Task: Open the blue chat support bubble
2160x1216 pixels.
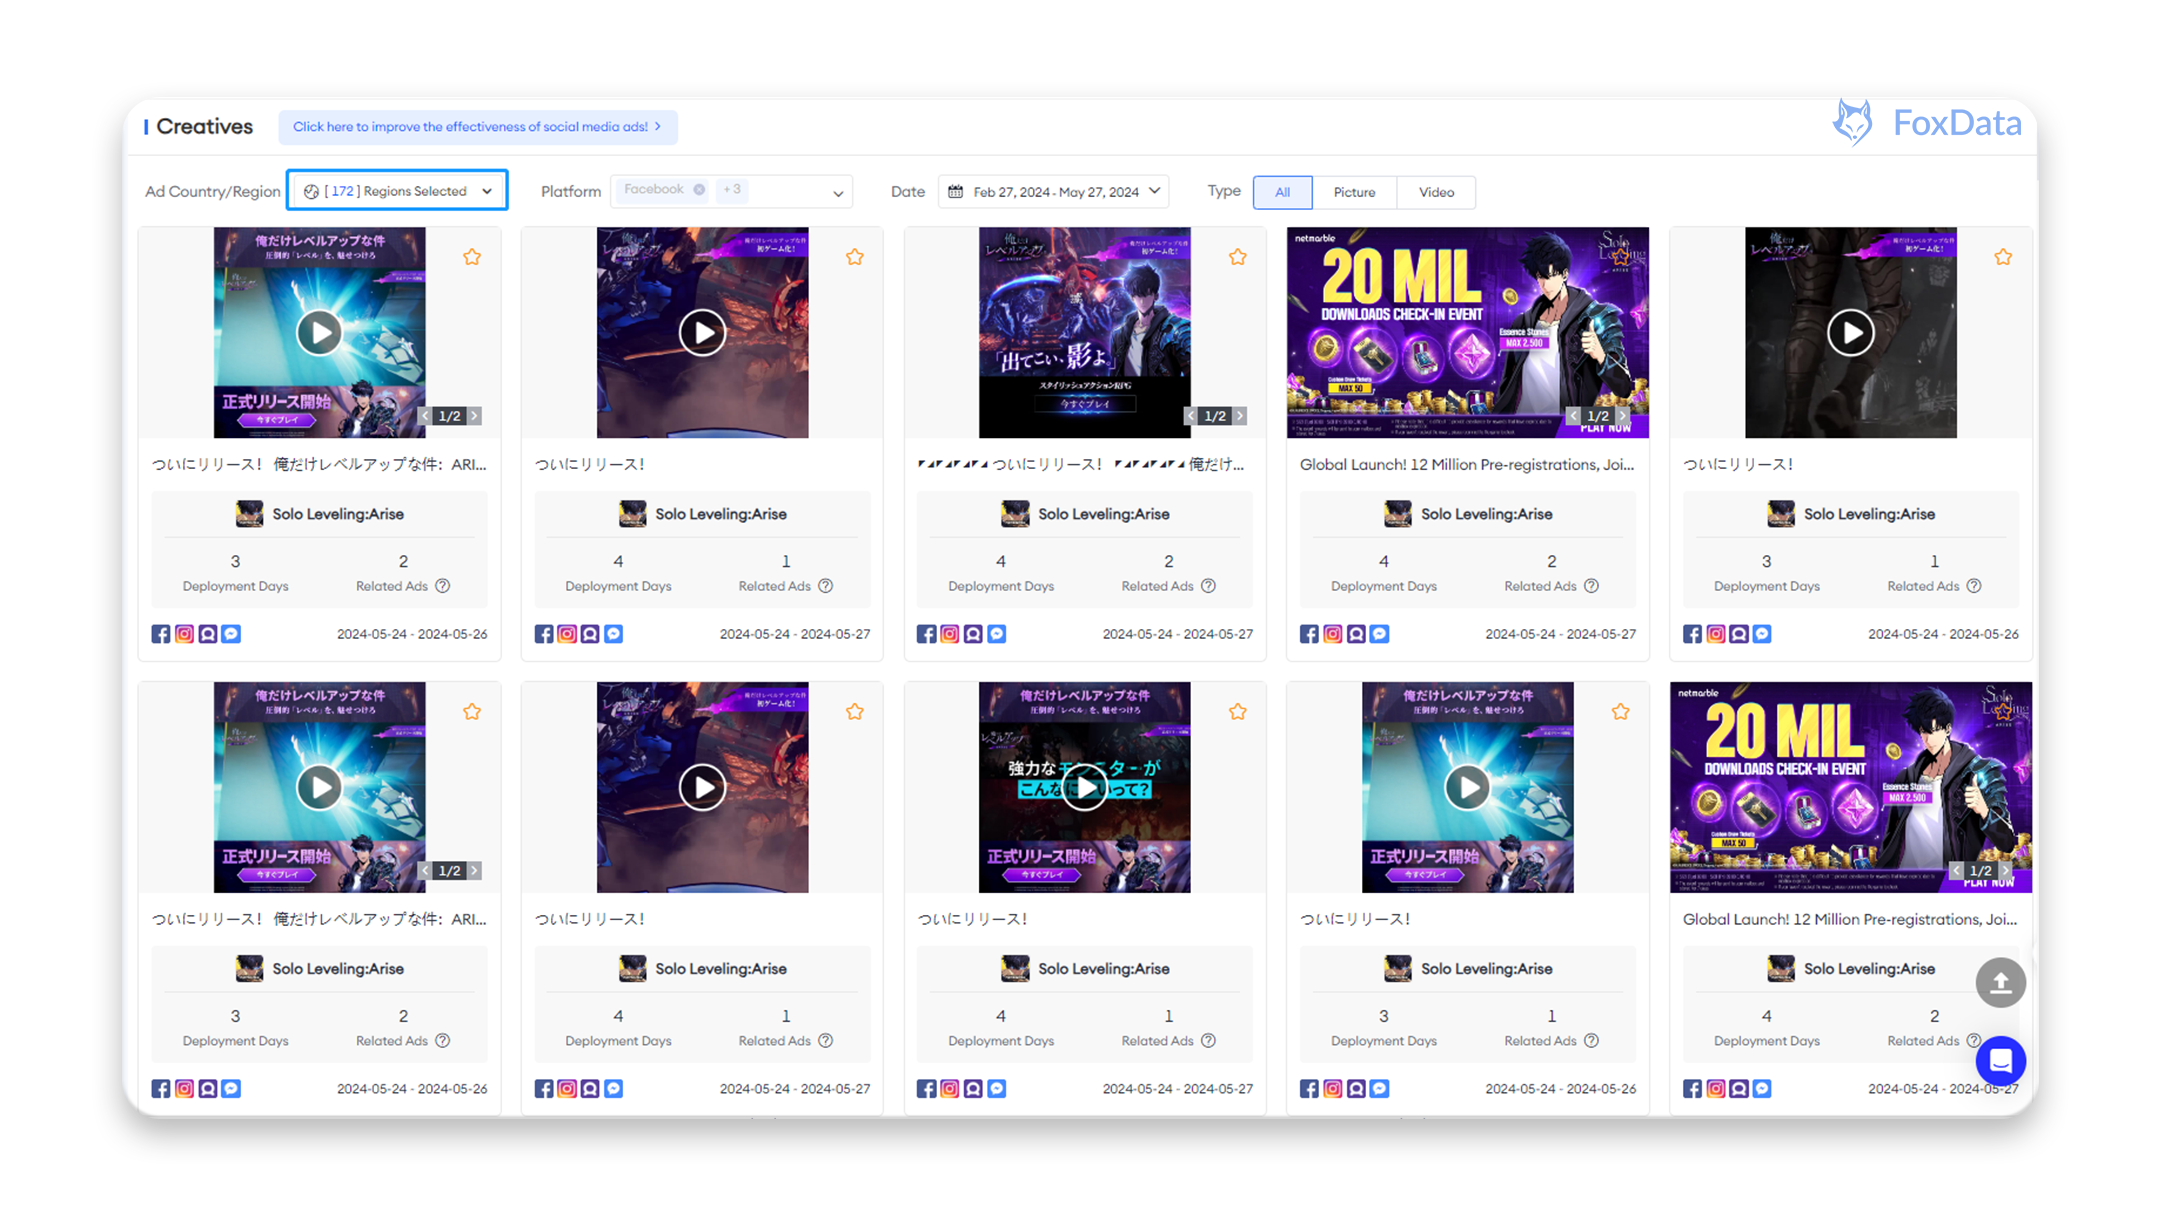Action: pos(2000,1061)
